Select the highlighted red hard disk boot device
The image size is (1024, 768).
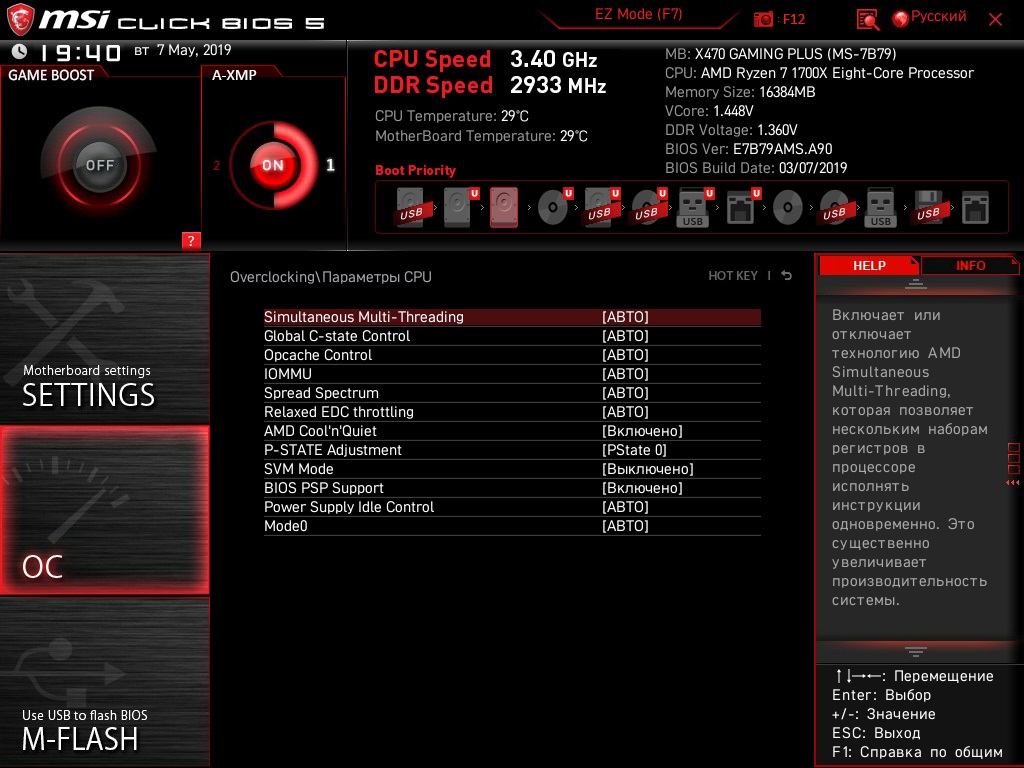click(x=504, y=207)
